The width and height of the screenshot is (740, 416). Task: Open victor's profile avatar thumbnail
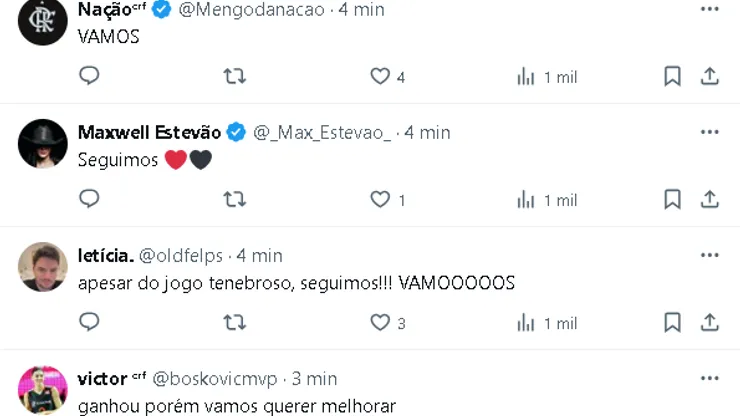pyautogui.click(x=42, y=390)
